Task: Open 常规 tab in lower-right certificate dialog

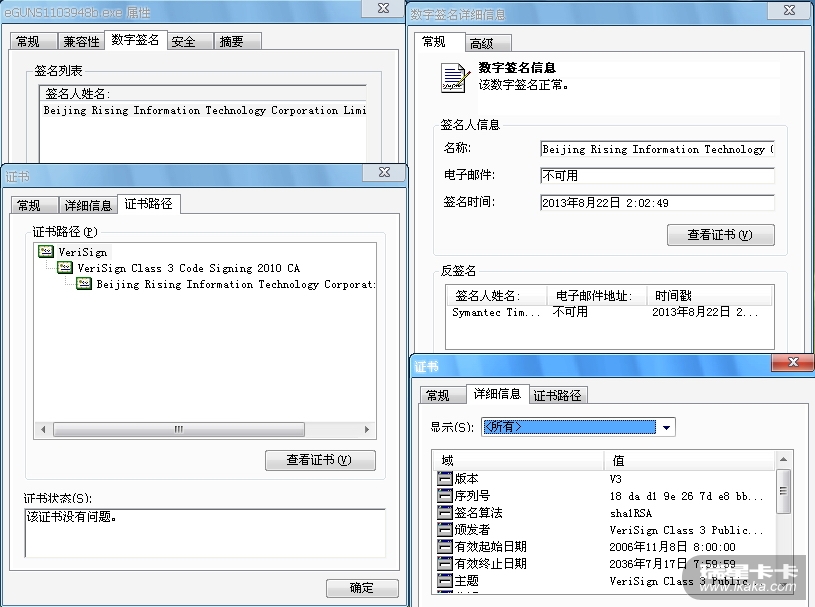Action: click(443, 395)
